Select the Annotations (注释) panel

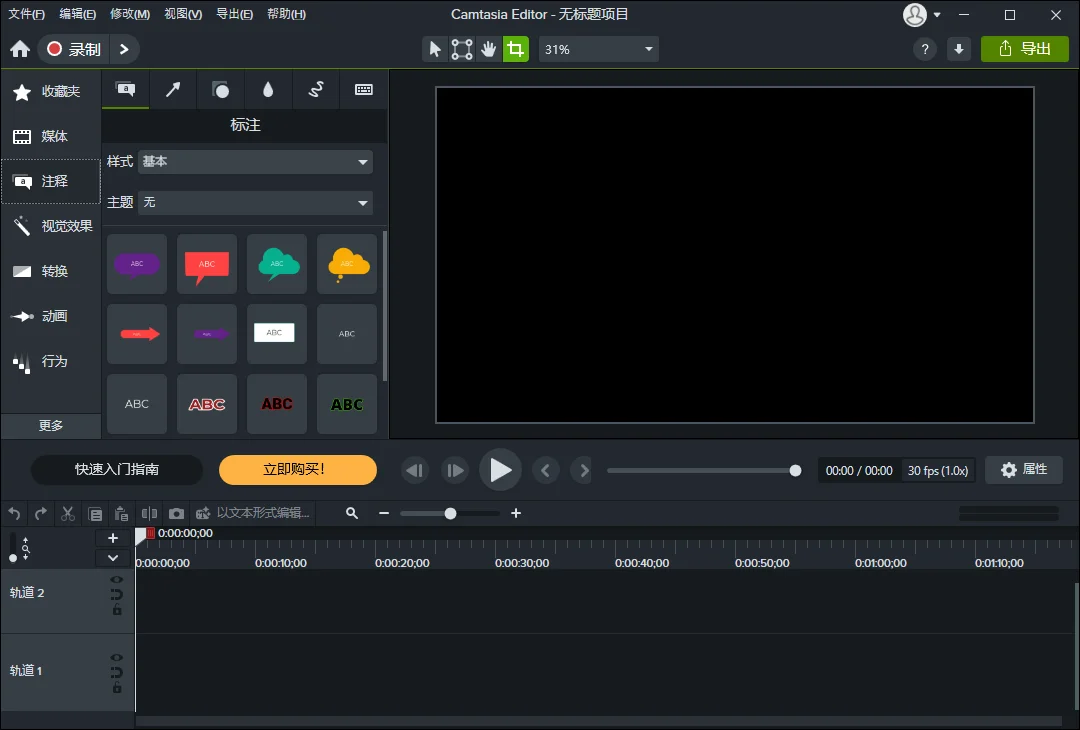[51, 181]
